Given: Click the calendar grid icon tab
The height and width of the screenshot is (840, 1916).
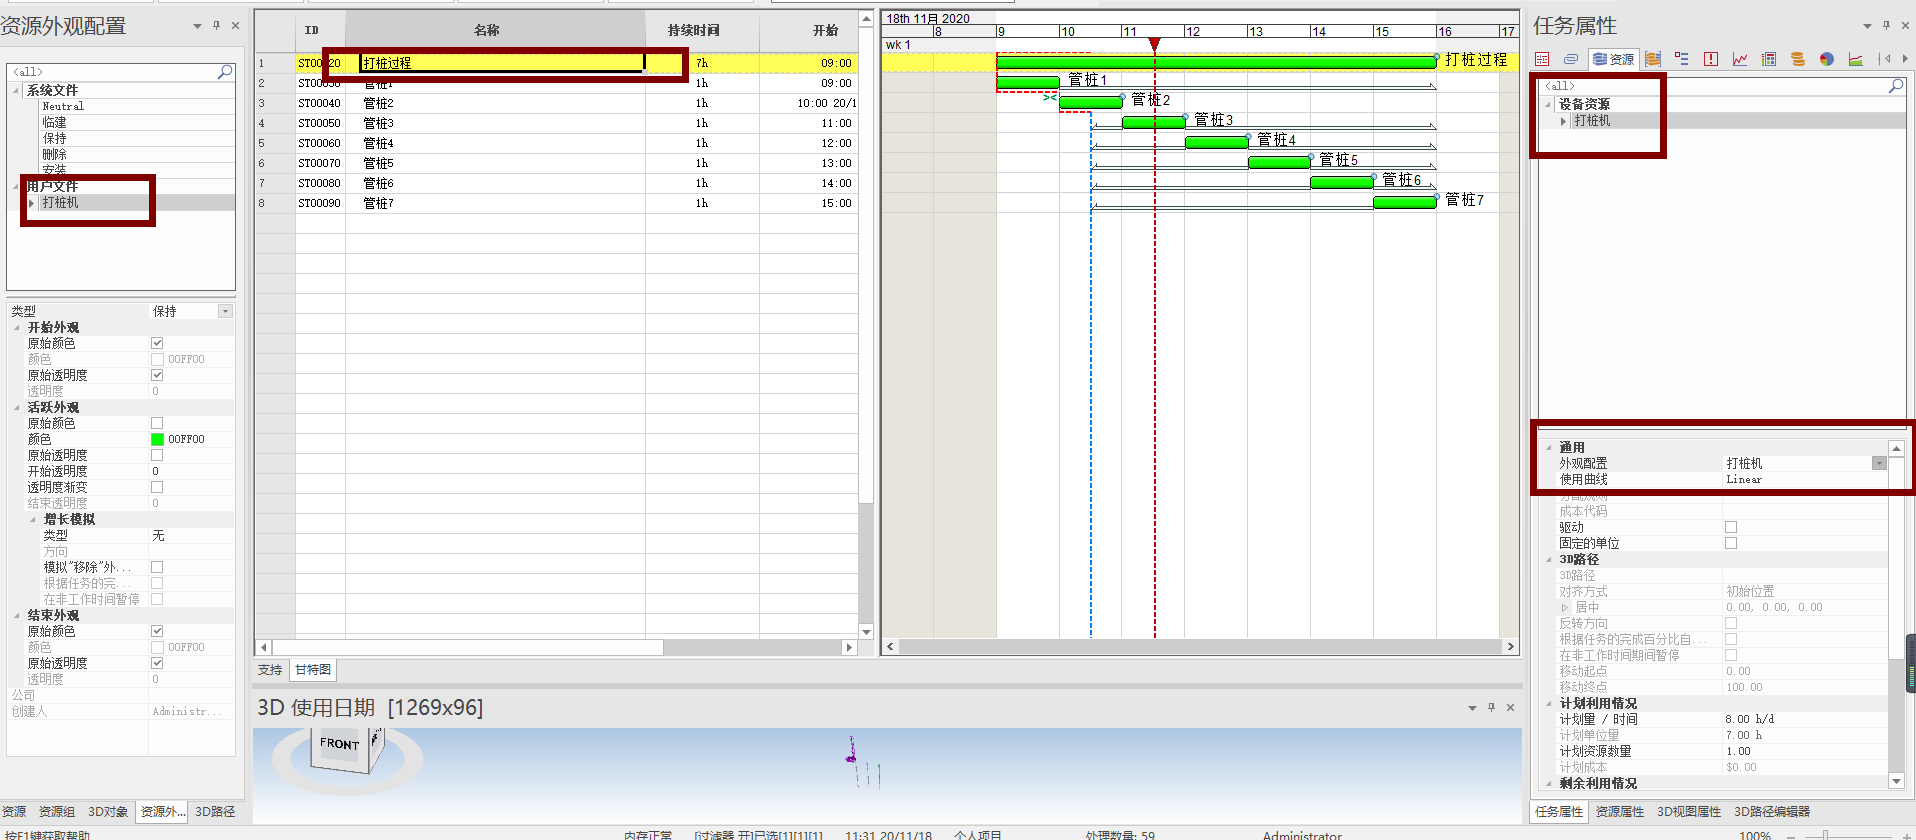Looking at the screenshot, I should pos(1769,59).
